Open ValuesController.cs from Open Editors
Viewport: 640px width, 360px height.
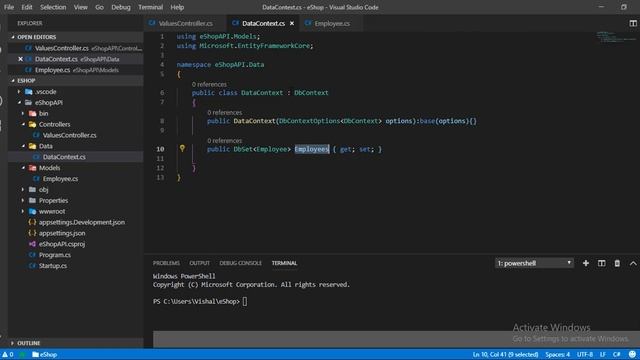[x=76, y=48]
